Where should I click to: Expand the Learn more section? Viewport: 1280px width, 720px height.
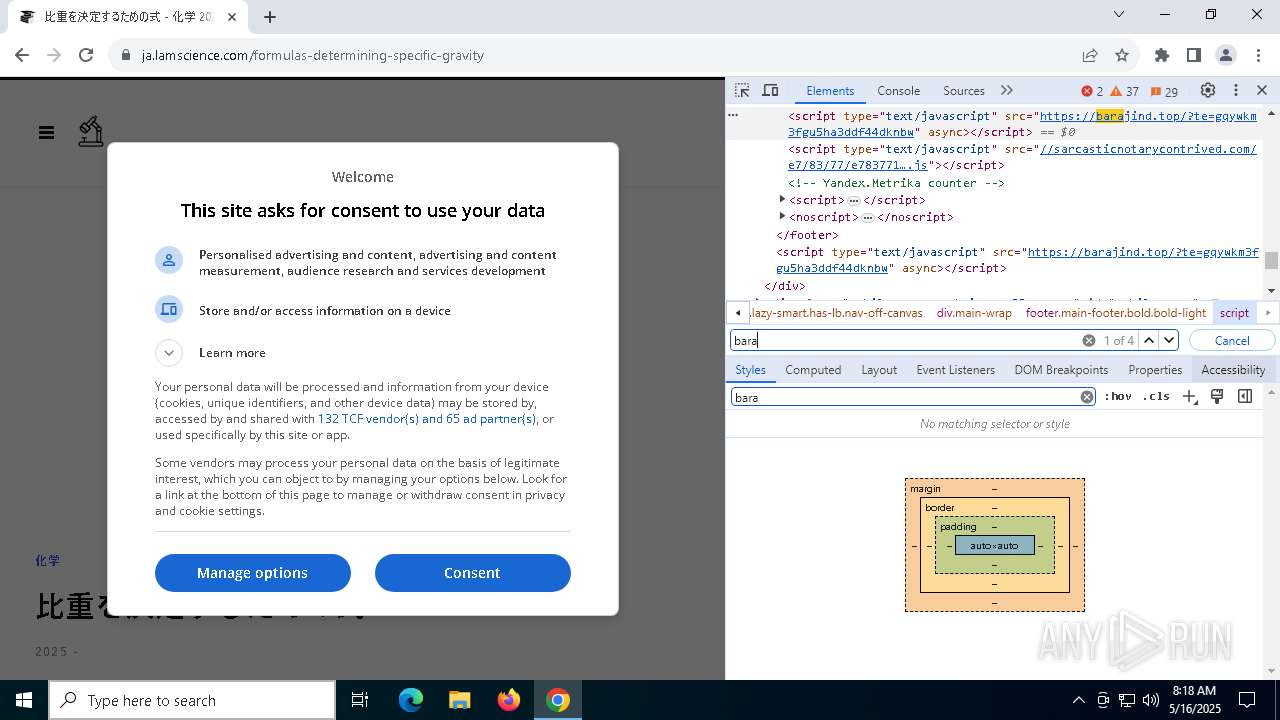coord(169,352)
